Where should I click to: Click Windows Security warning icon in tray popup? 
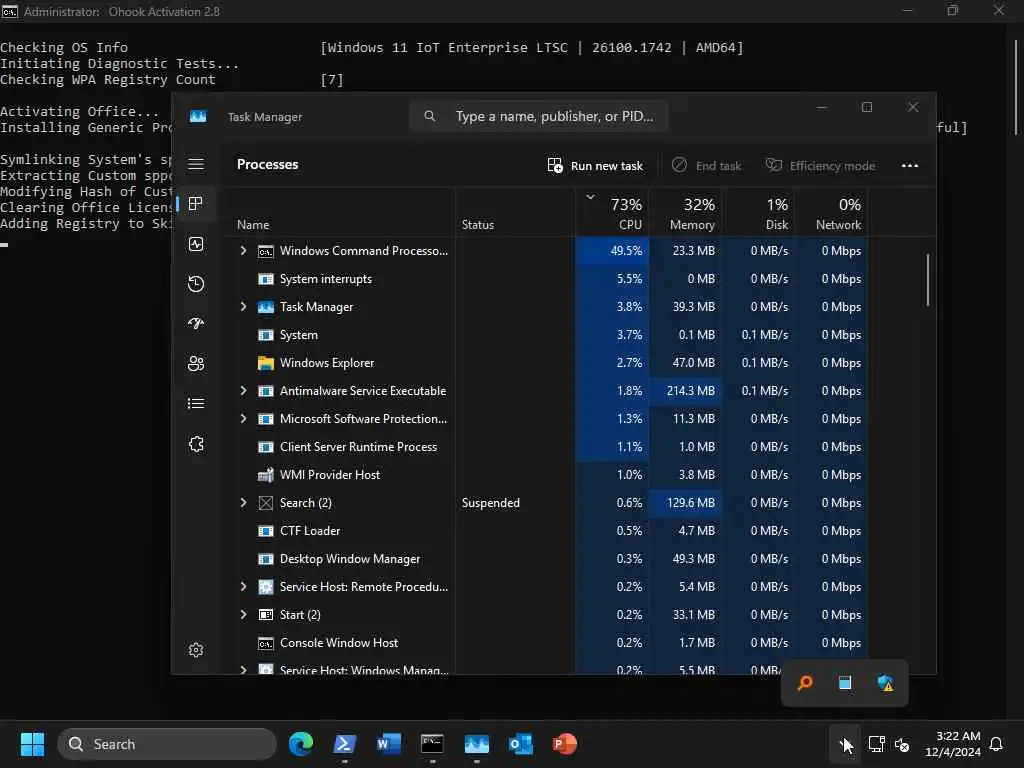click(885, 683)
